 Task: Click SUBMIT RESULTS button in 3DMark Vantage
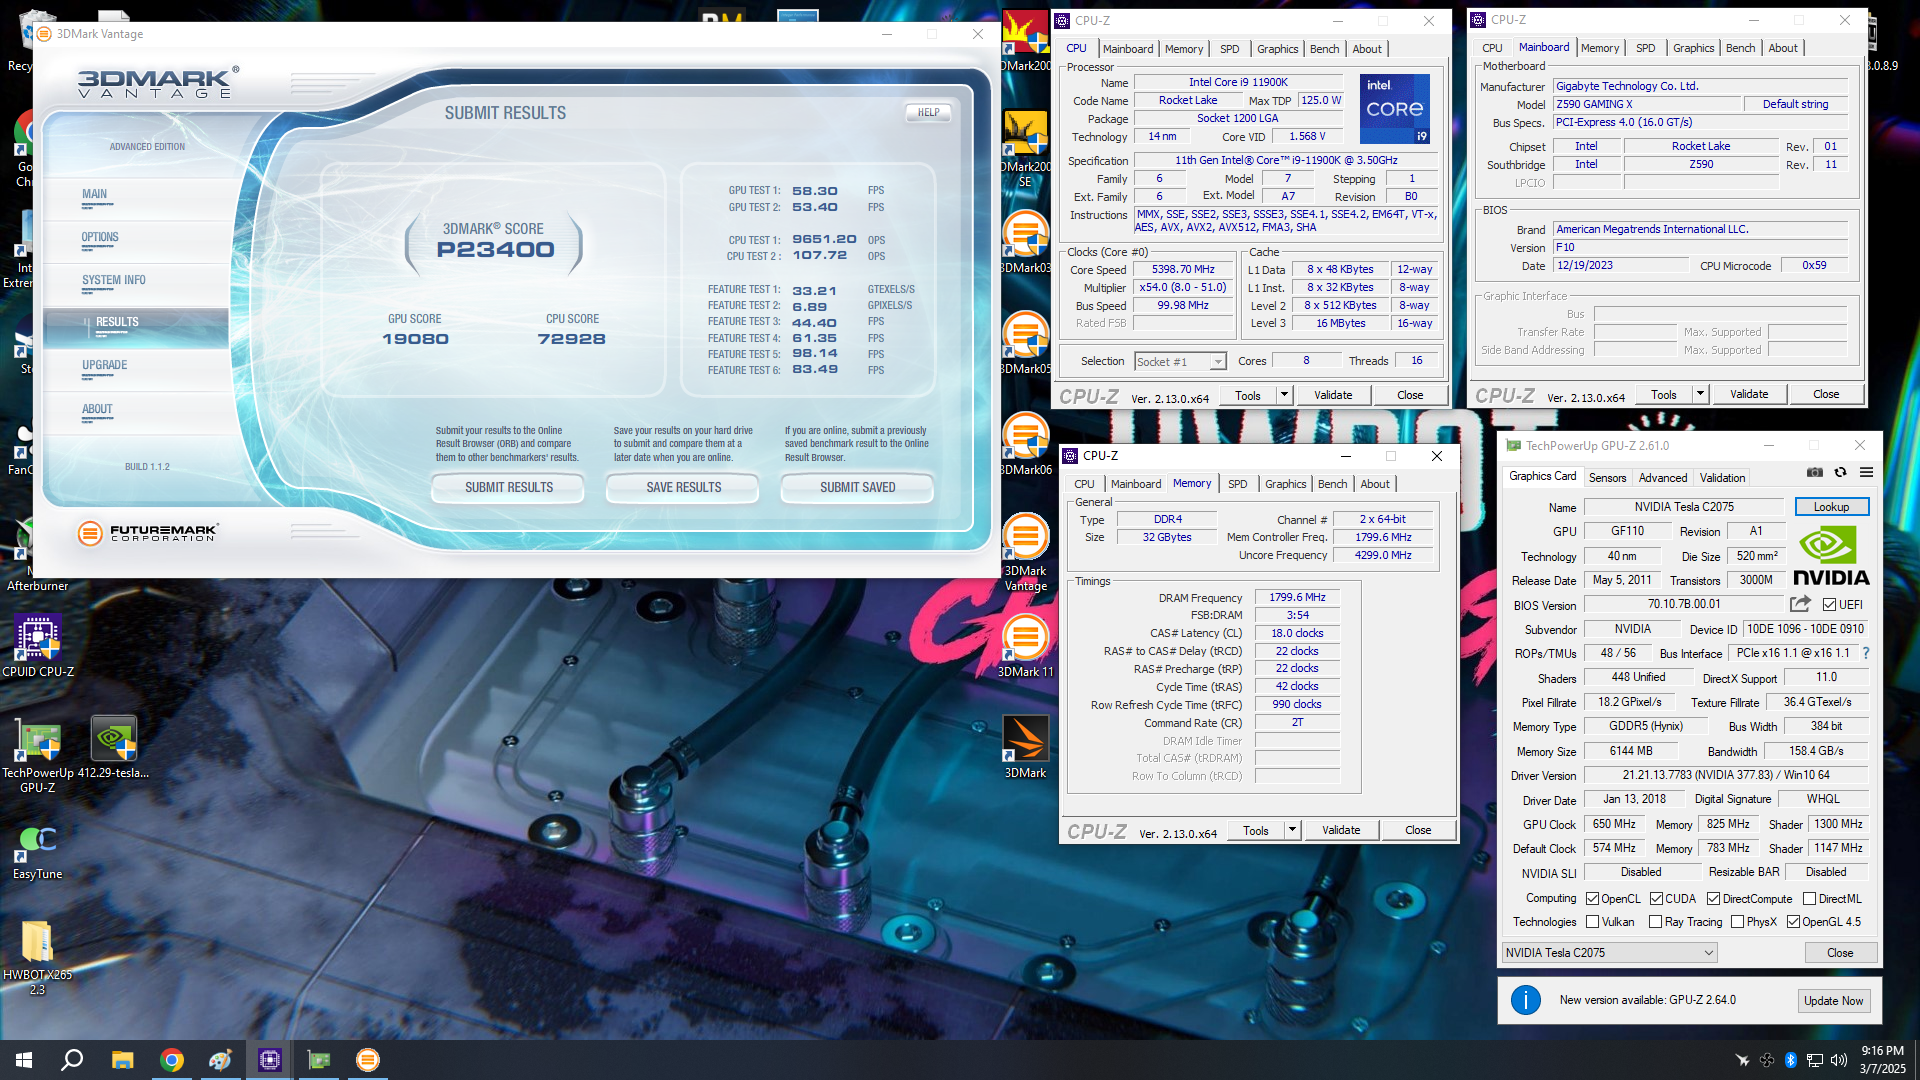[x=509, y=488]
